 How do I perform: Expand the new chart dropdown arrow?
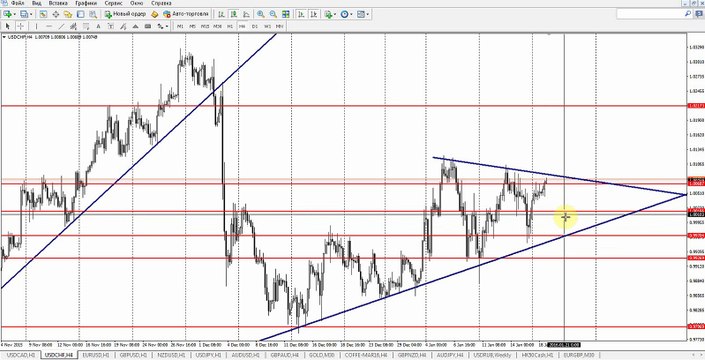15,14
